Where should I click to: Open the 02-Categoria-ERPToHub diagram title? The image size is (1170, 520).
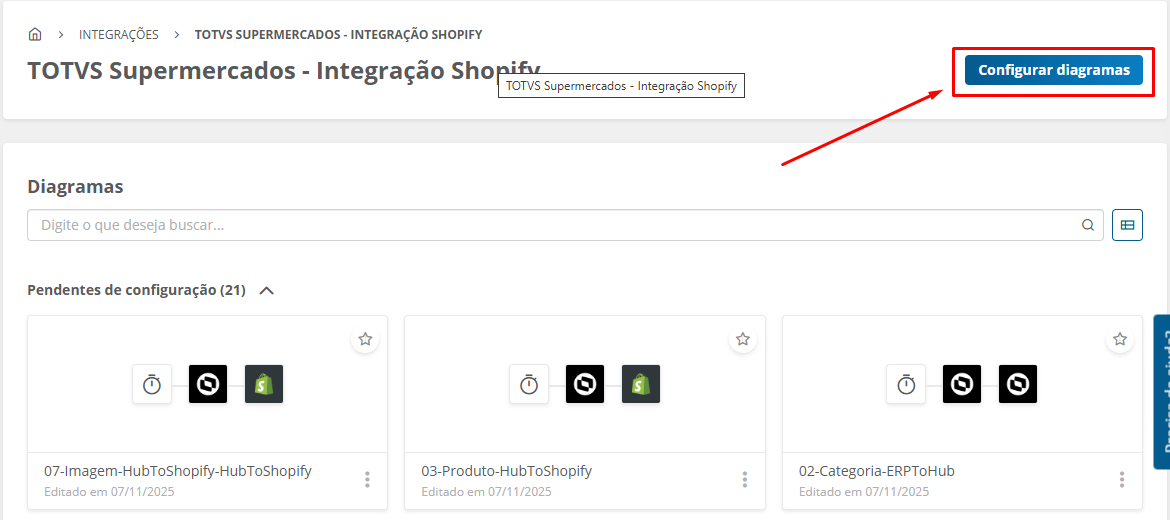pos(877,471)
